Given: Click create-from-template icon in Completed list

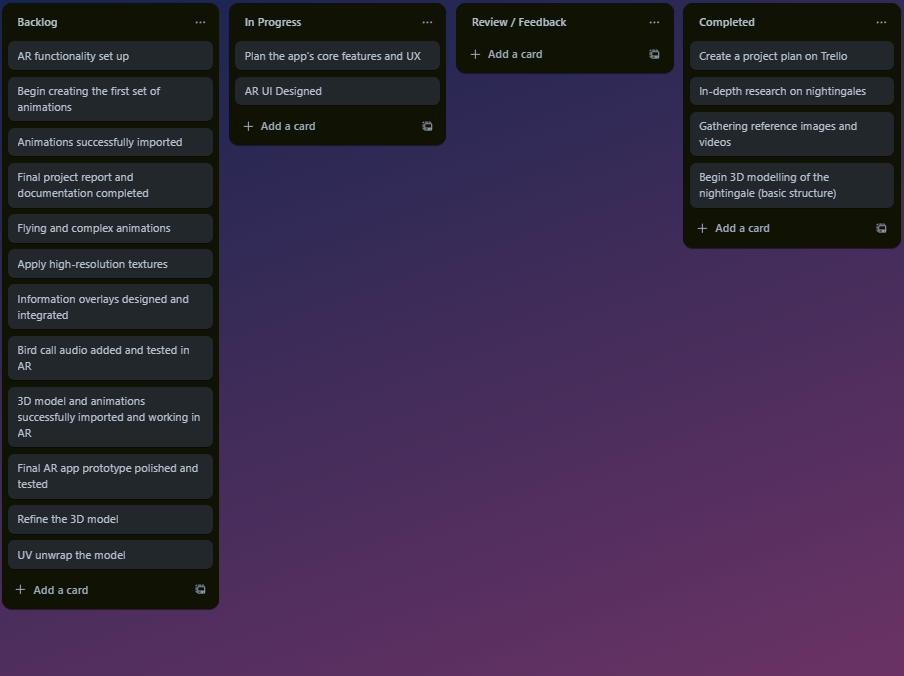Looking at the screenshot, I should (881, 229).
